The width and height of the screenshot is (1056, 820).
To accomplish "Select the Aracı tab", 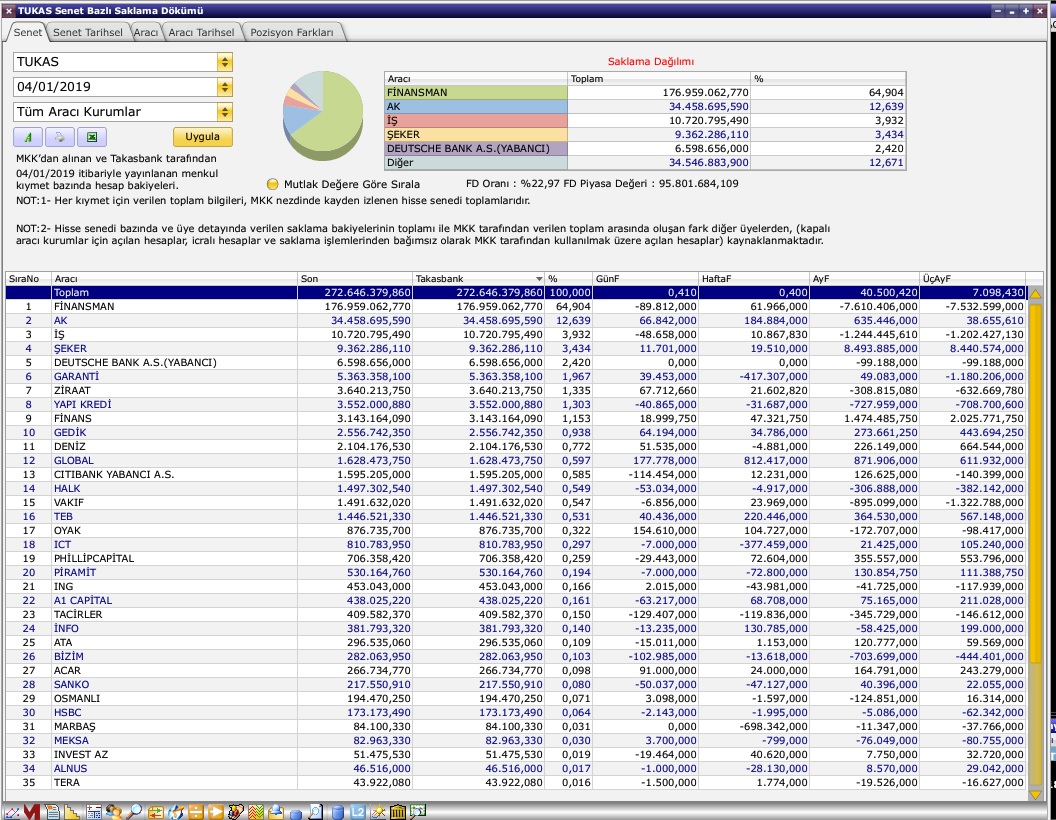I will click(x=145, y=32).
